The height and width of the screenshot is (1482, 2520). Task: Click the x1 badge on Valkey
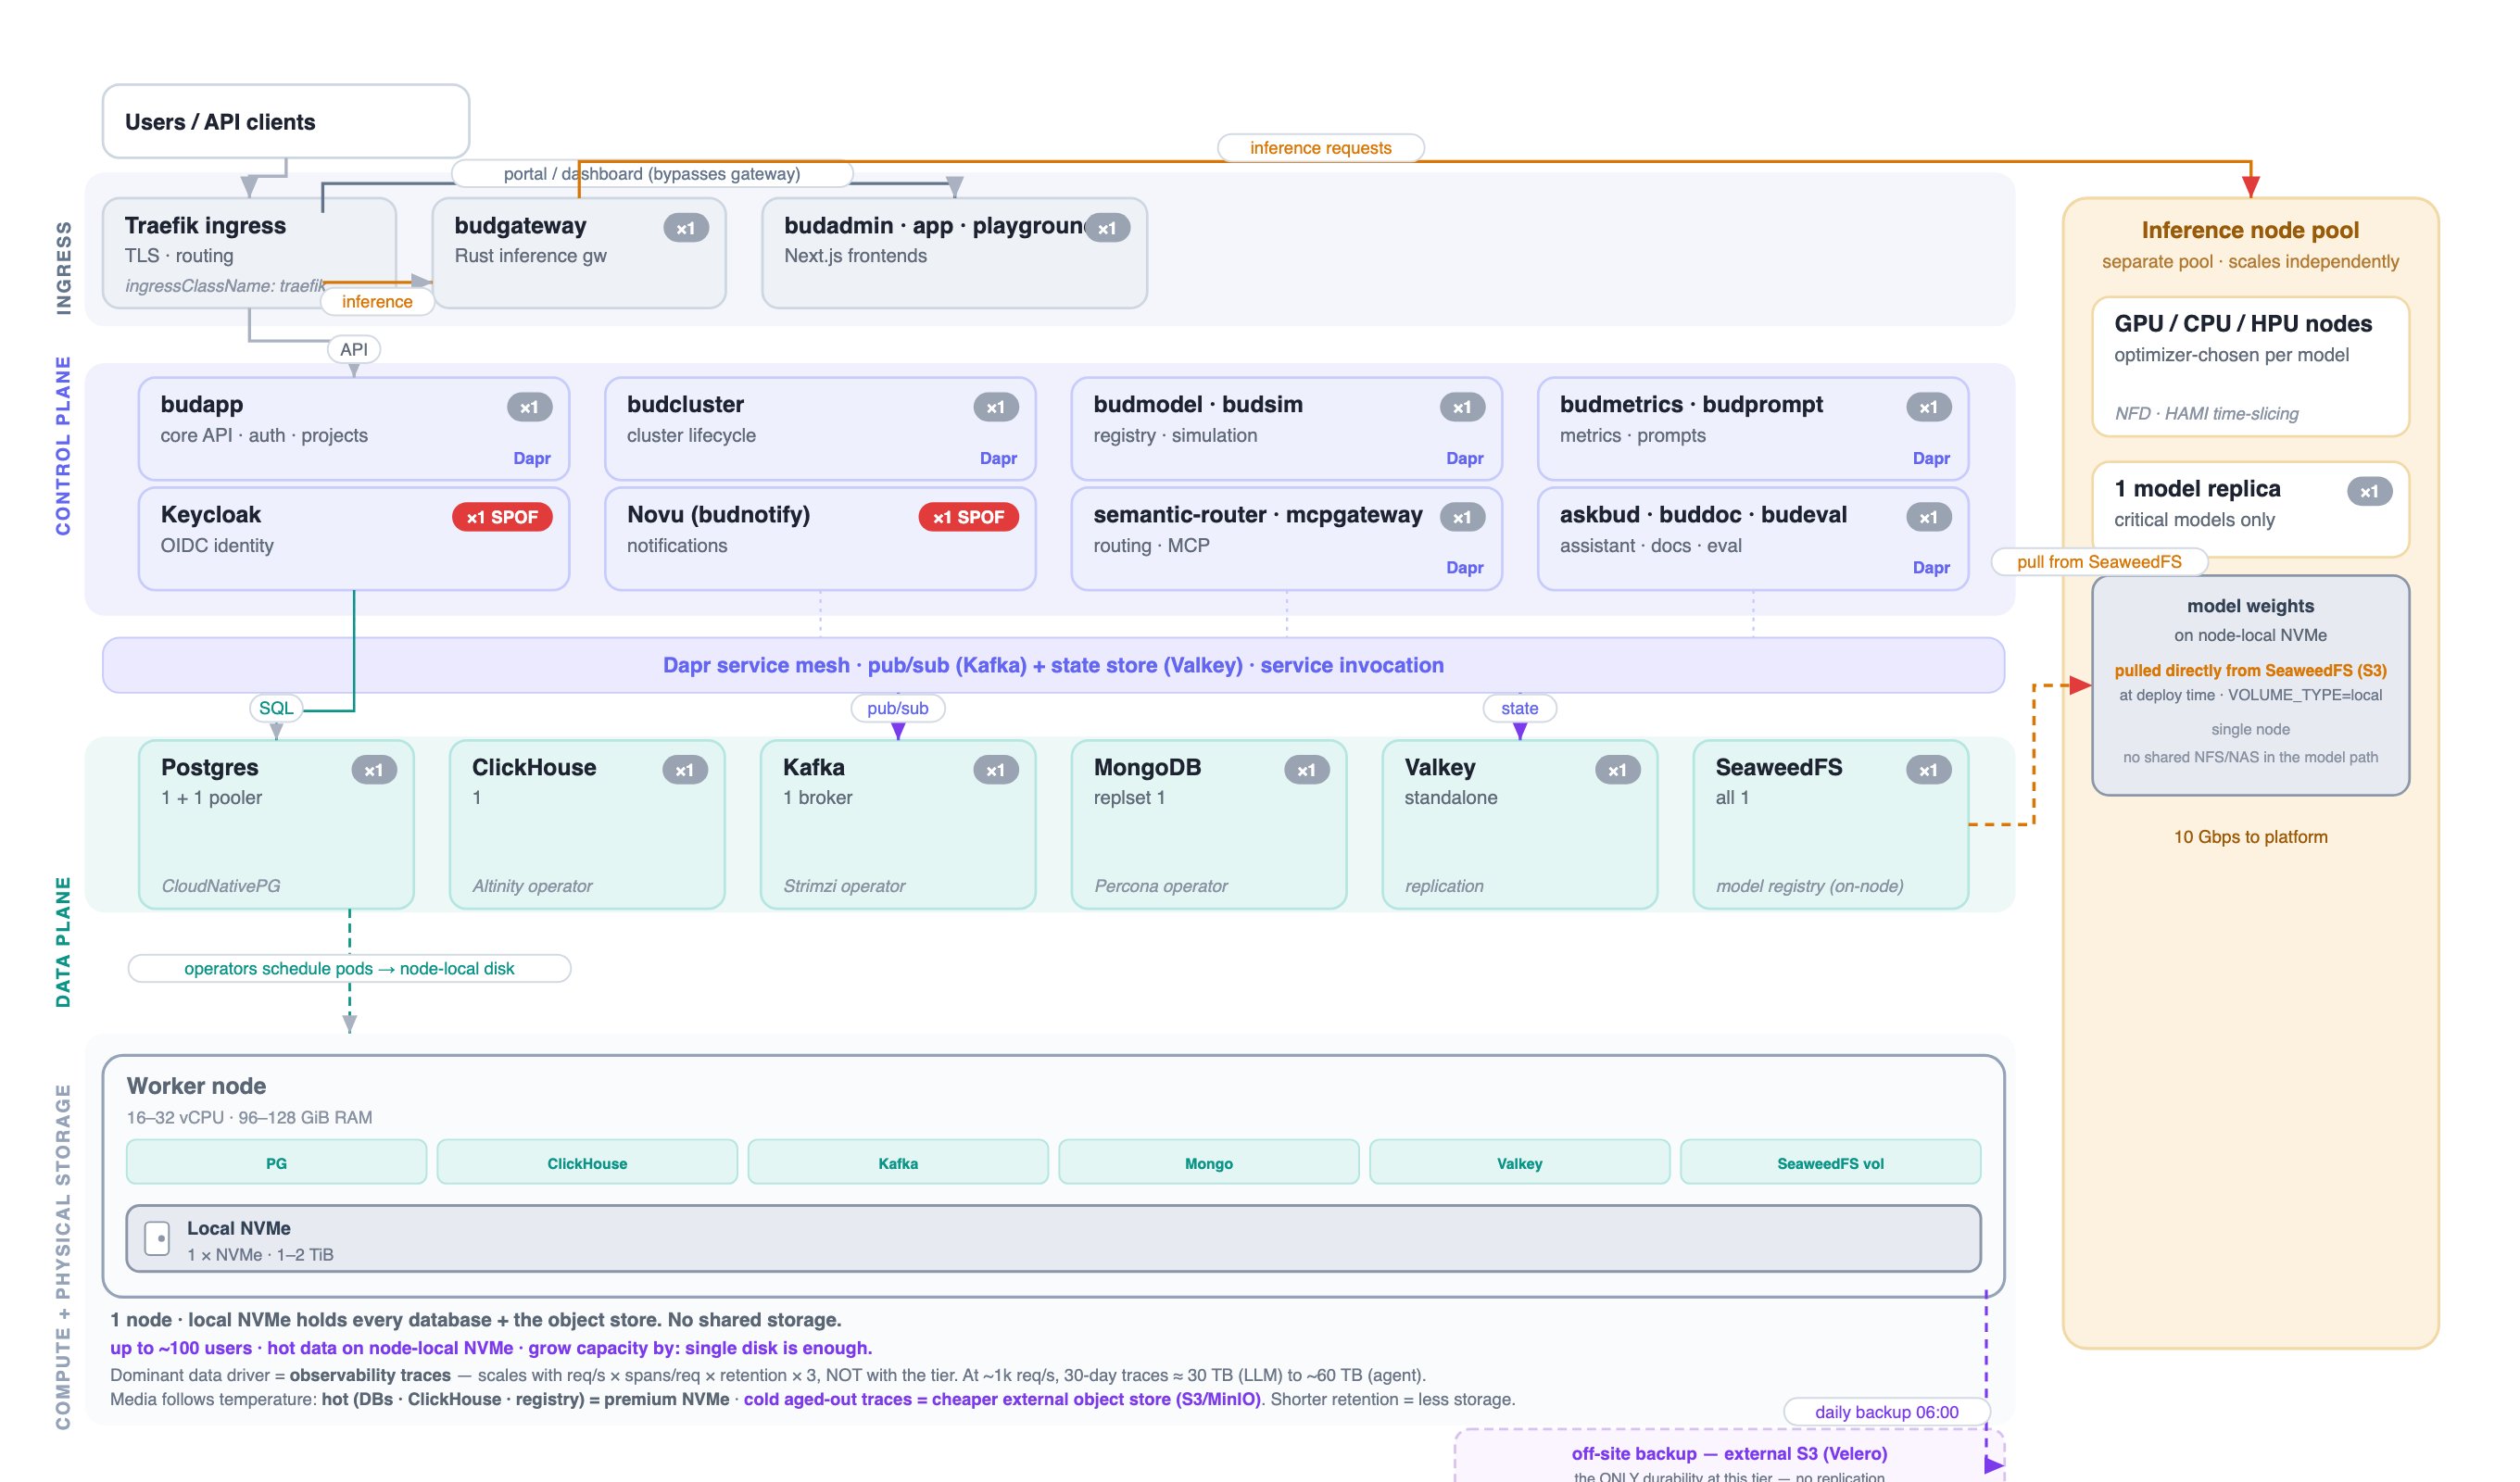point(1618,770)
